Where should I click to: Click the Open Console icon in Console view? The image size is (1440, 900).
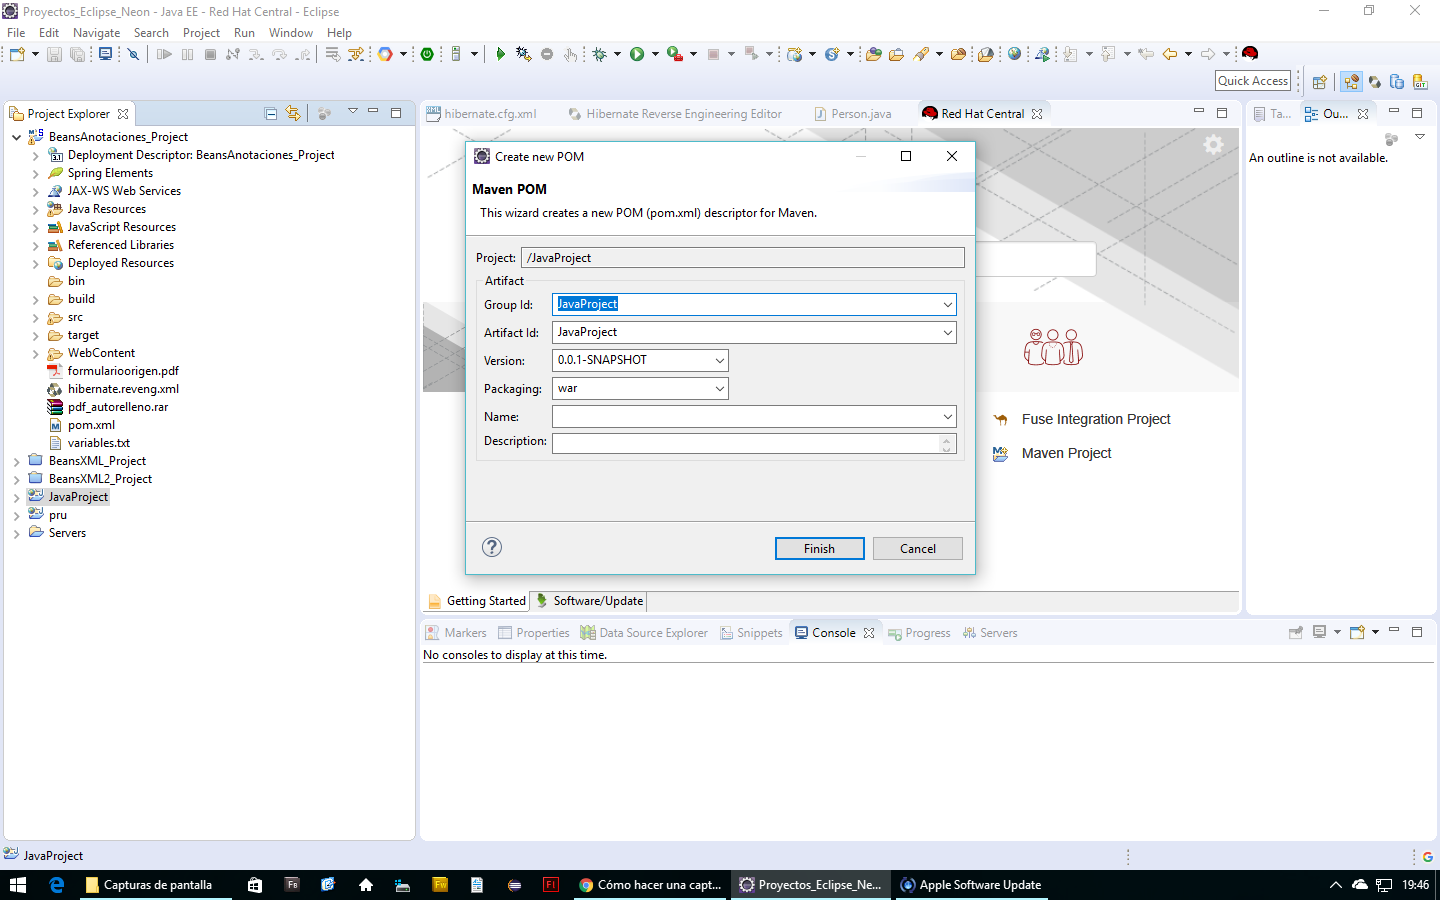[1358, 632]
